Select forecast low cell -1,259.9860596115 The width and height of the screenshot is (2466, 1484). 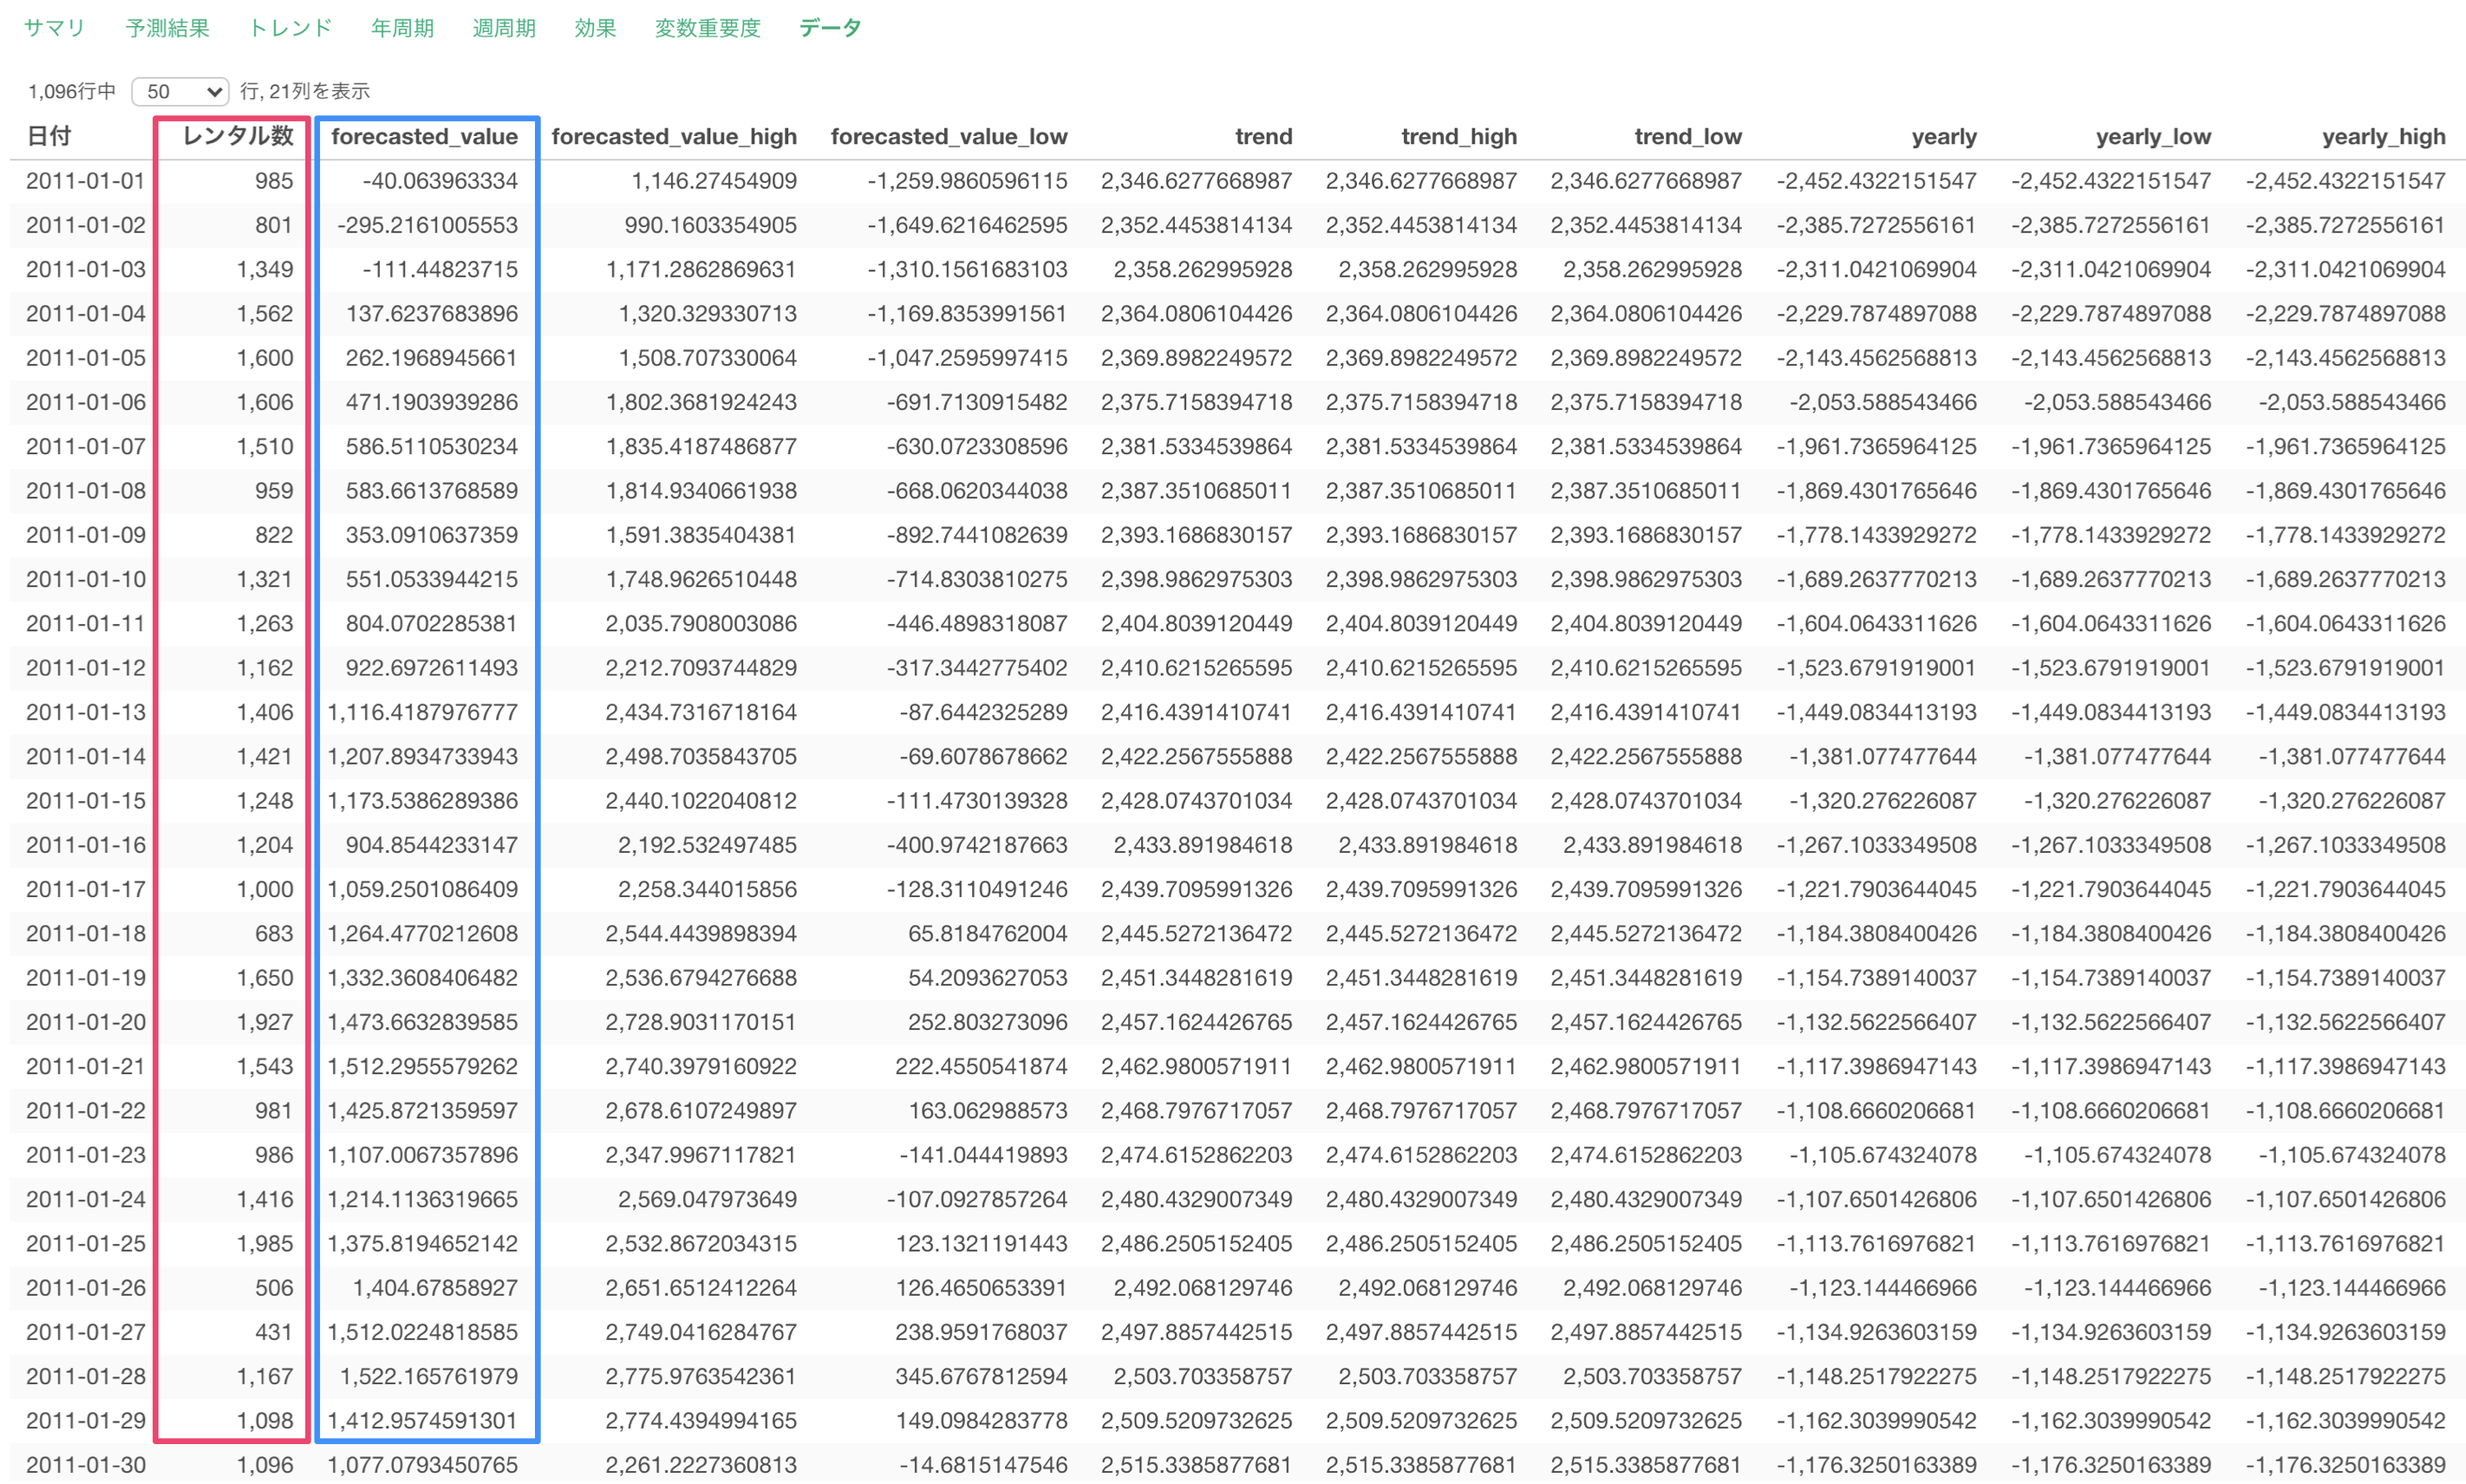pyautogui.click(x=967, y=181)
